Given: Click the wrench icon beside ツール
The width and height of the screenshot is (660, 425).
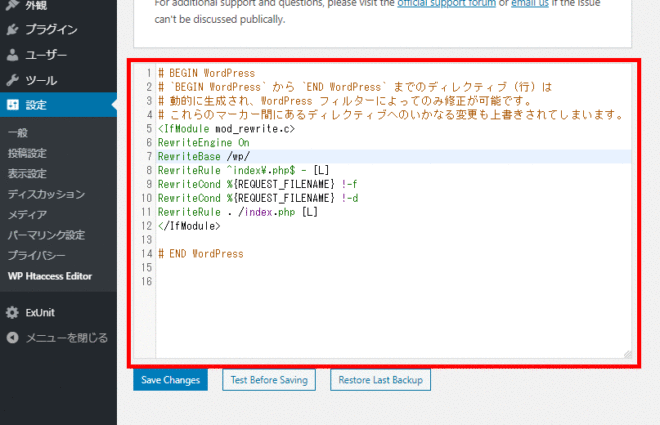Looking at the screenshot, I should (x=13, y=80).
